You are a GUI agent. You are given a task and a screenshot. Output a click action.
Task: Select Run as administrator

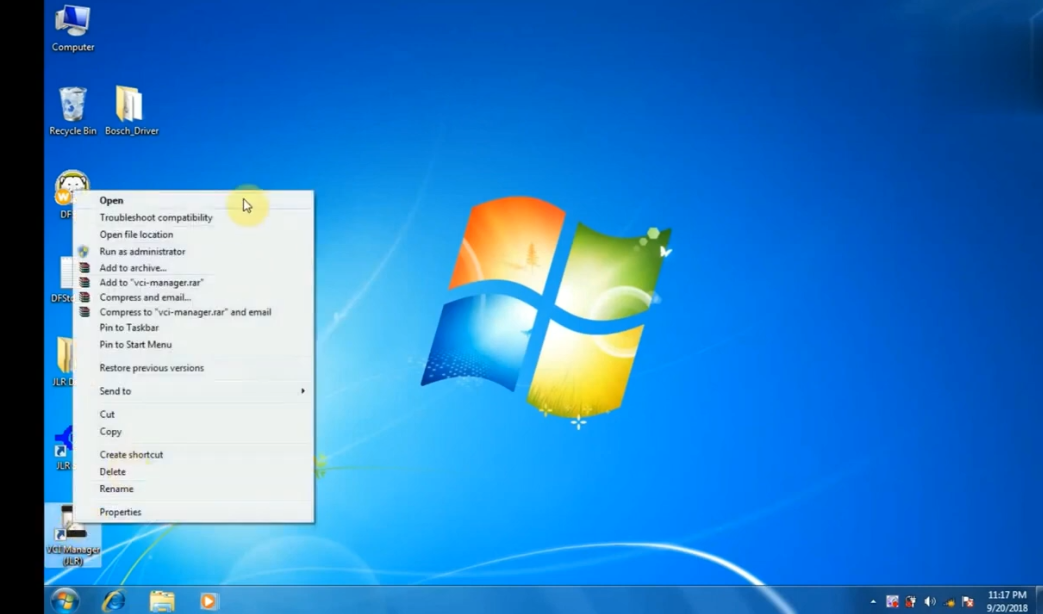(x=193, y=251)
